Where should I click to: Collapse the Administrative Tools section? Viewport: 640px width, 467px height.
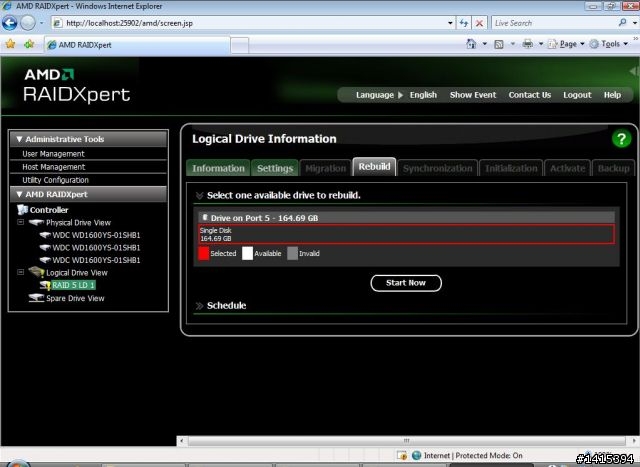point(19,139)
